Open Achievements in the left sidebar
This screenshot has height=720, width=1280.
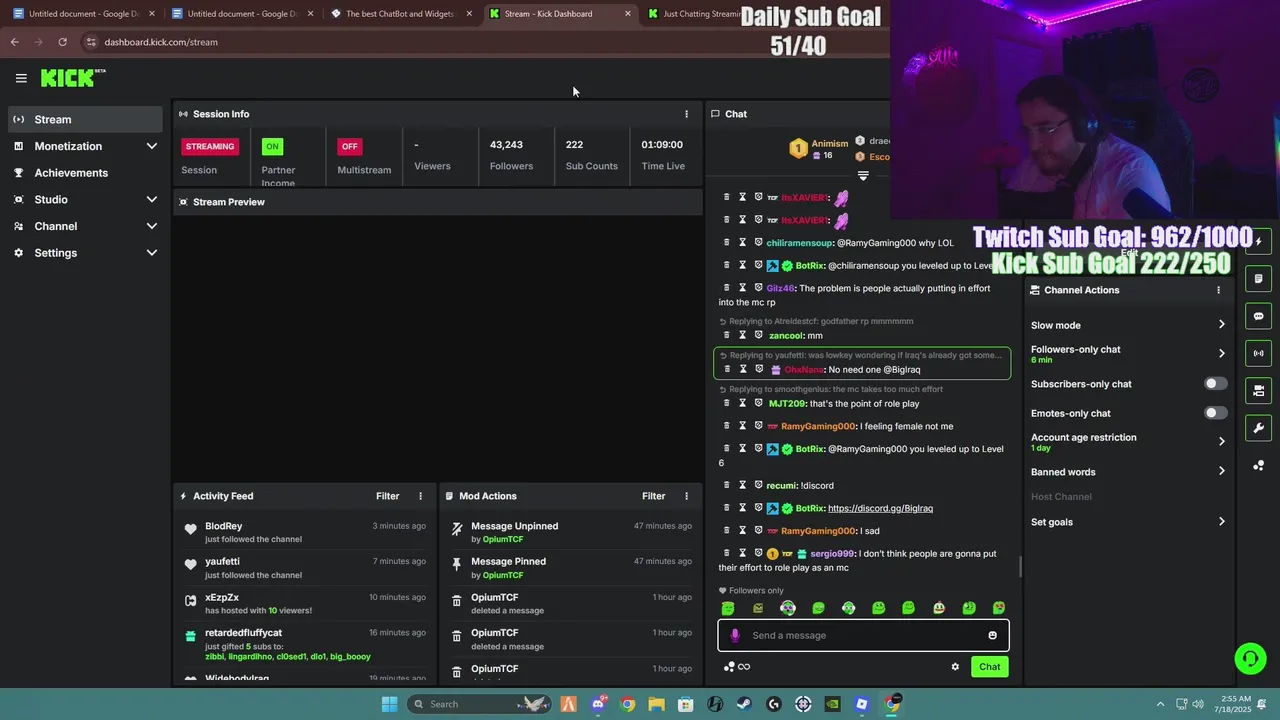pos(85,173)
